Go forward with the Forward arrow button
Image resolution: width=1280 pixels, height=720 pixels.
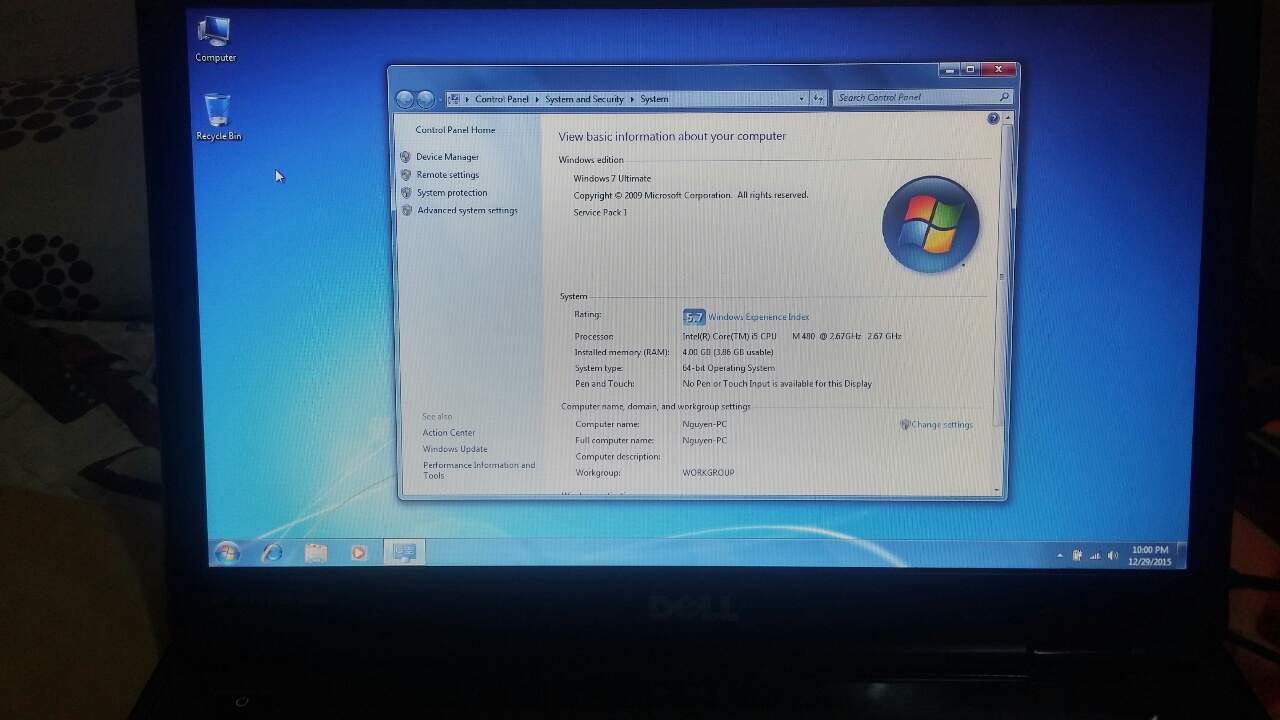[425, 99]
